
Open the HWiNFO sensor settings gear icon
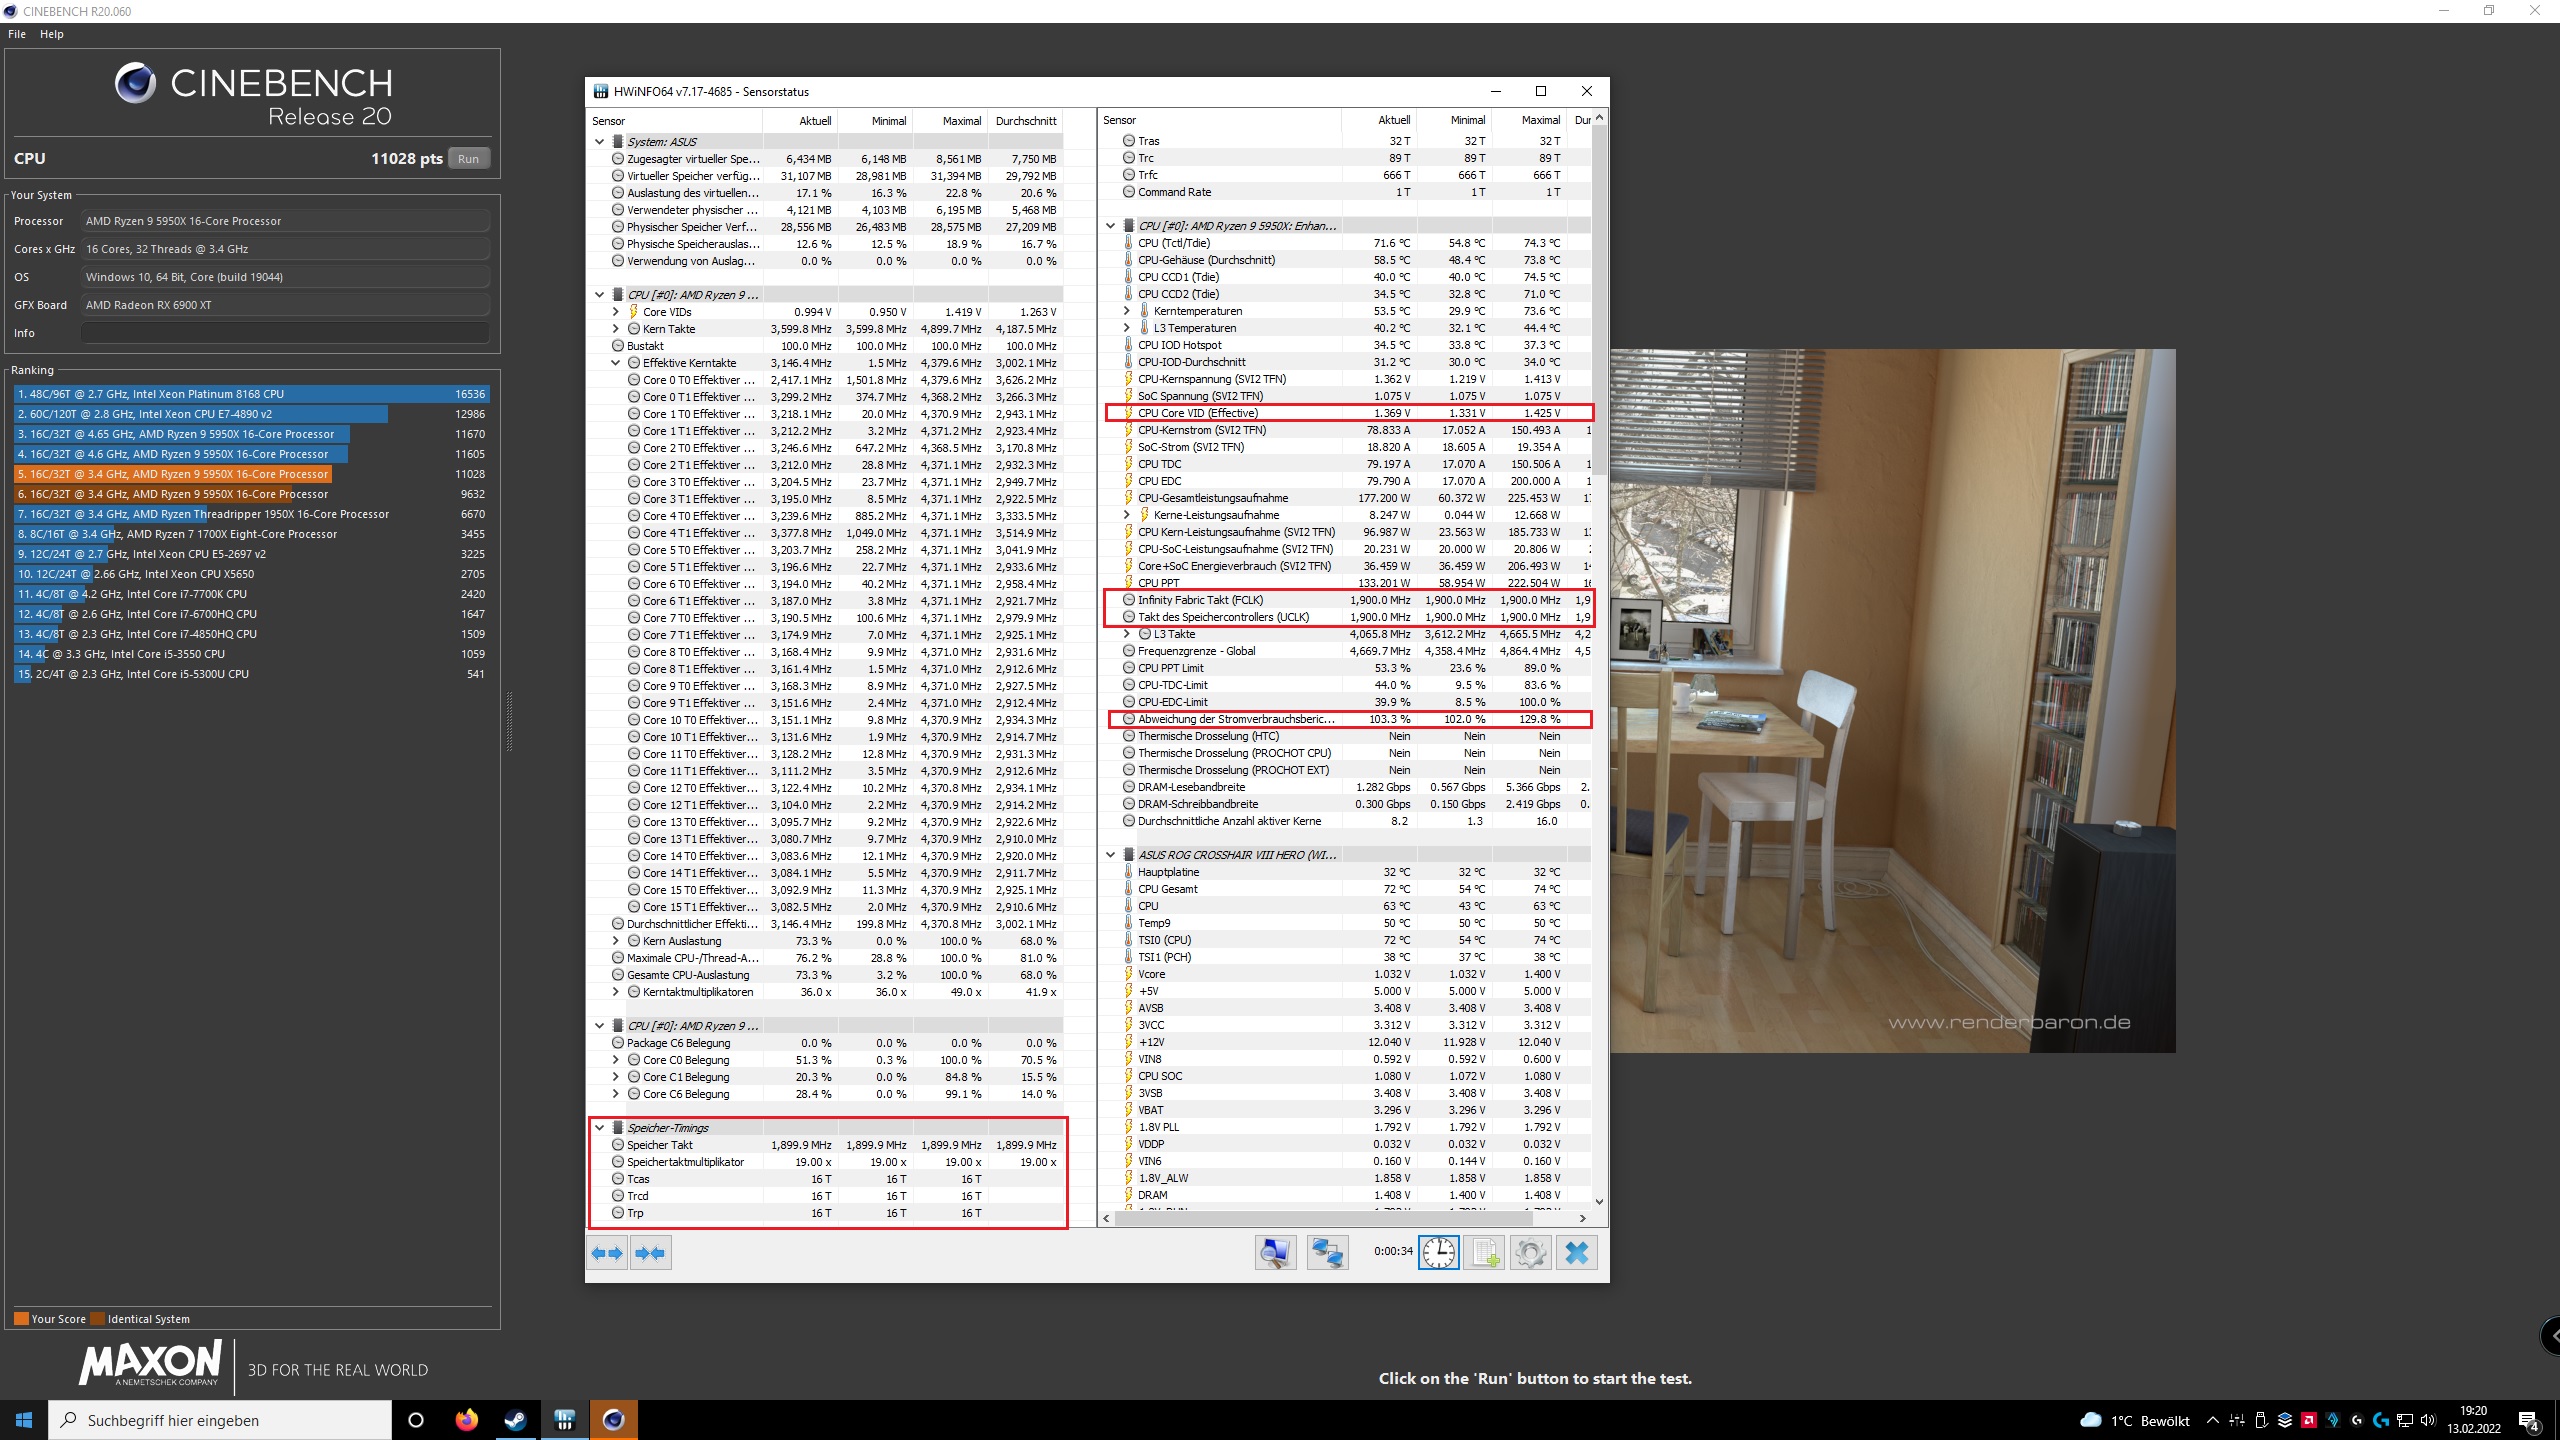[x=1530, y=1253]
